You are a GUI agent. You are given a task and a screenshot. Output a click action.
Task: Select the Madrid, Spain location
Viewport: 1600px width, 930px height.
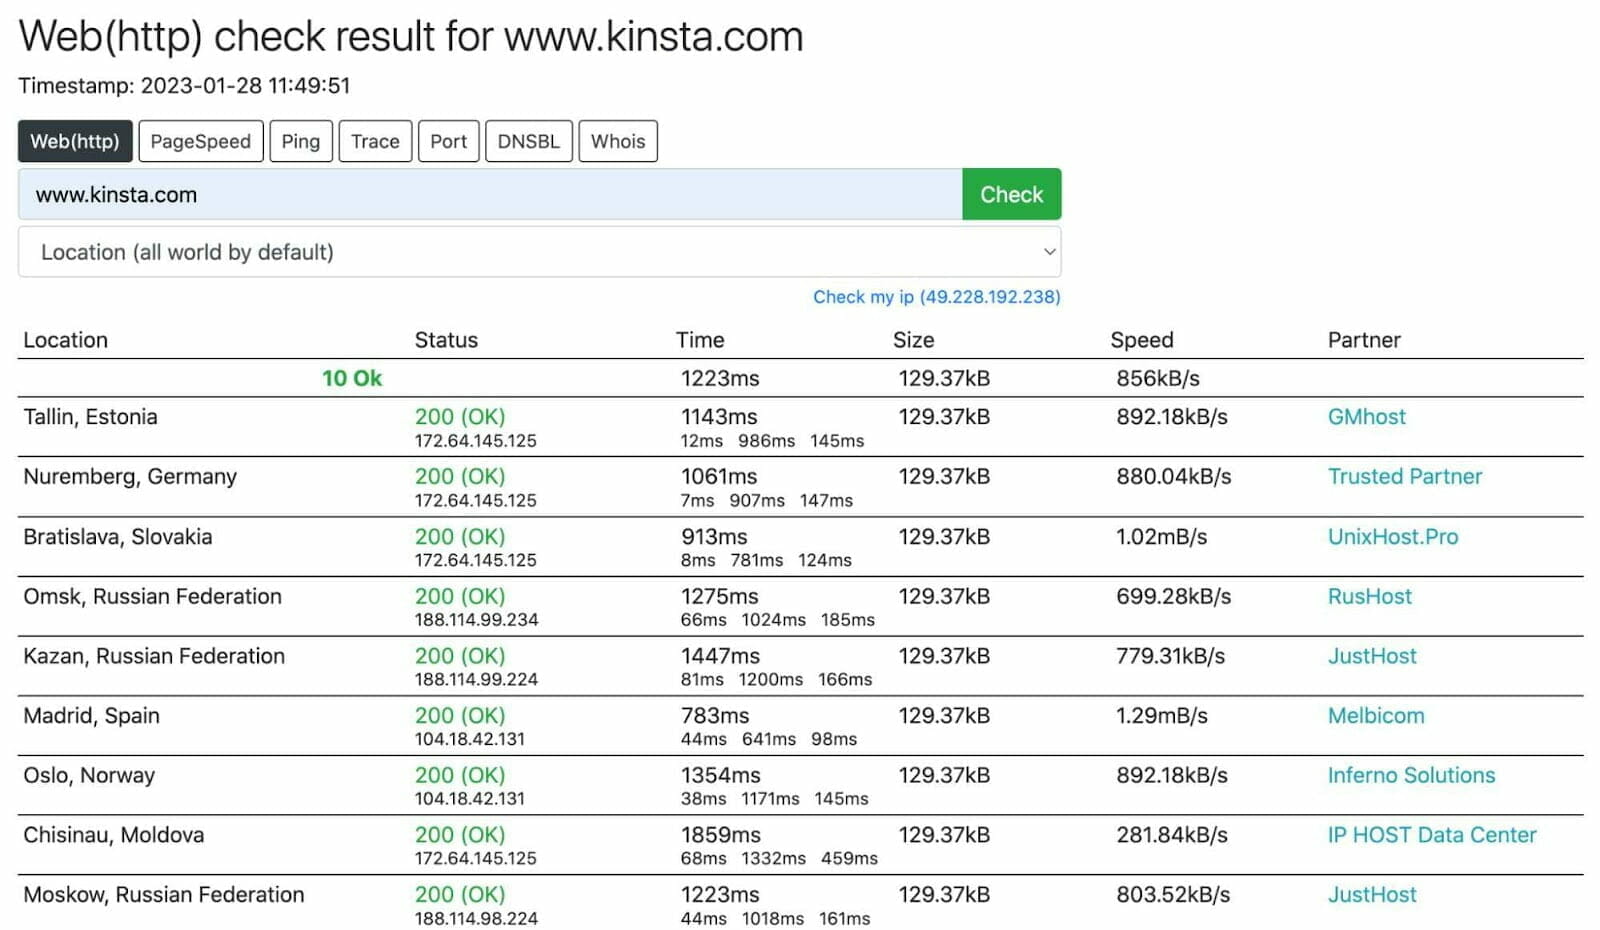point(92,715)
